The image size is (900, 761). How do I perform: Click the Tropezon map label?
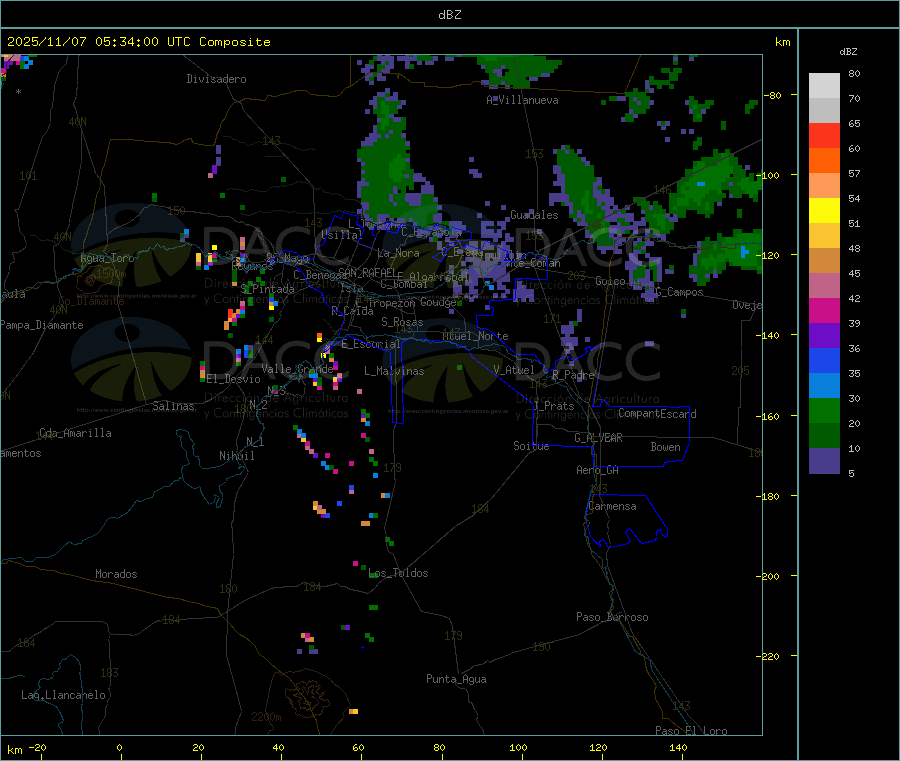point(391,303)
